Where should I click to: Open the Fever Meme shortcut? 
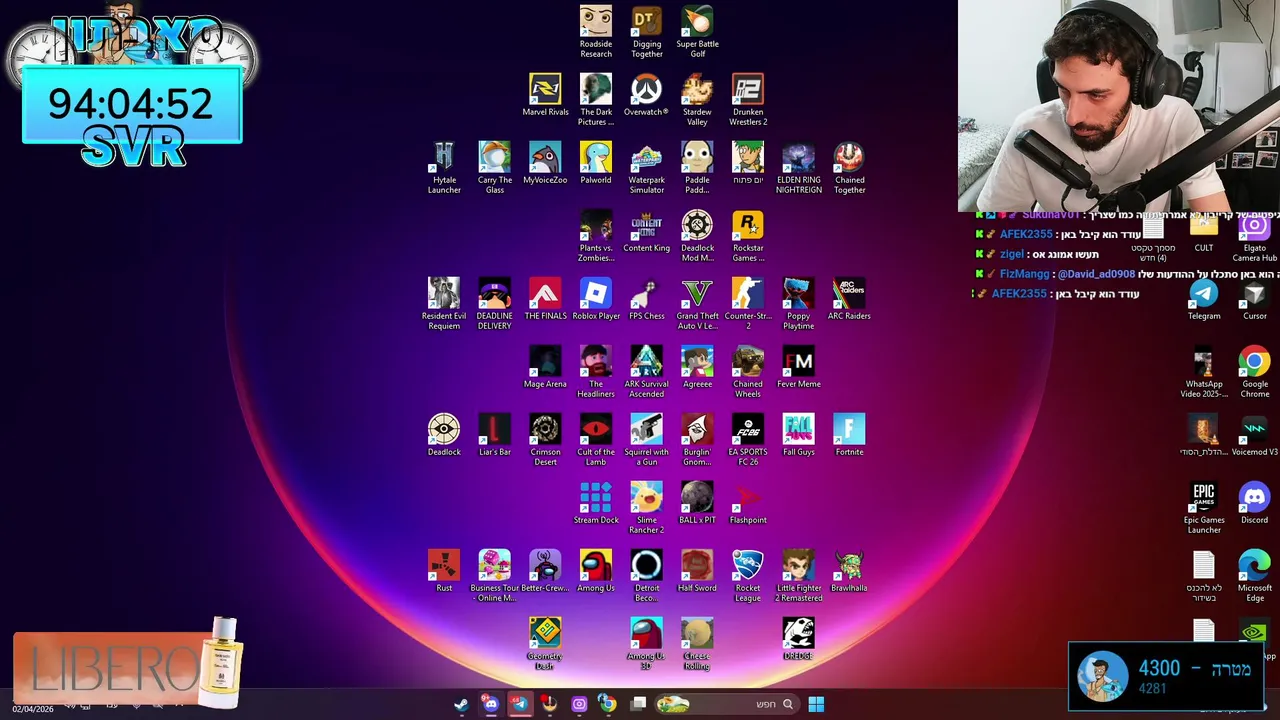799,367
